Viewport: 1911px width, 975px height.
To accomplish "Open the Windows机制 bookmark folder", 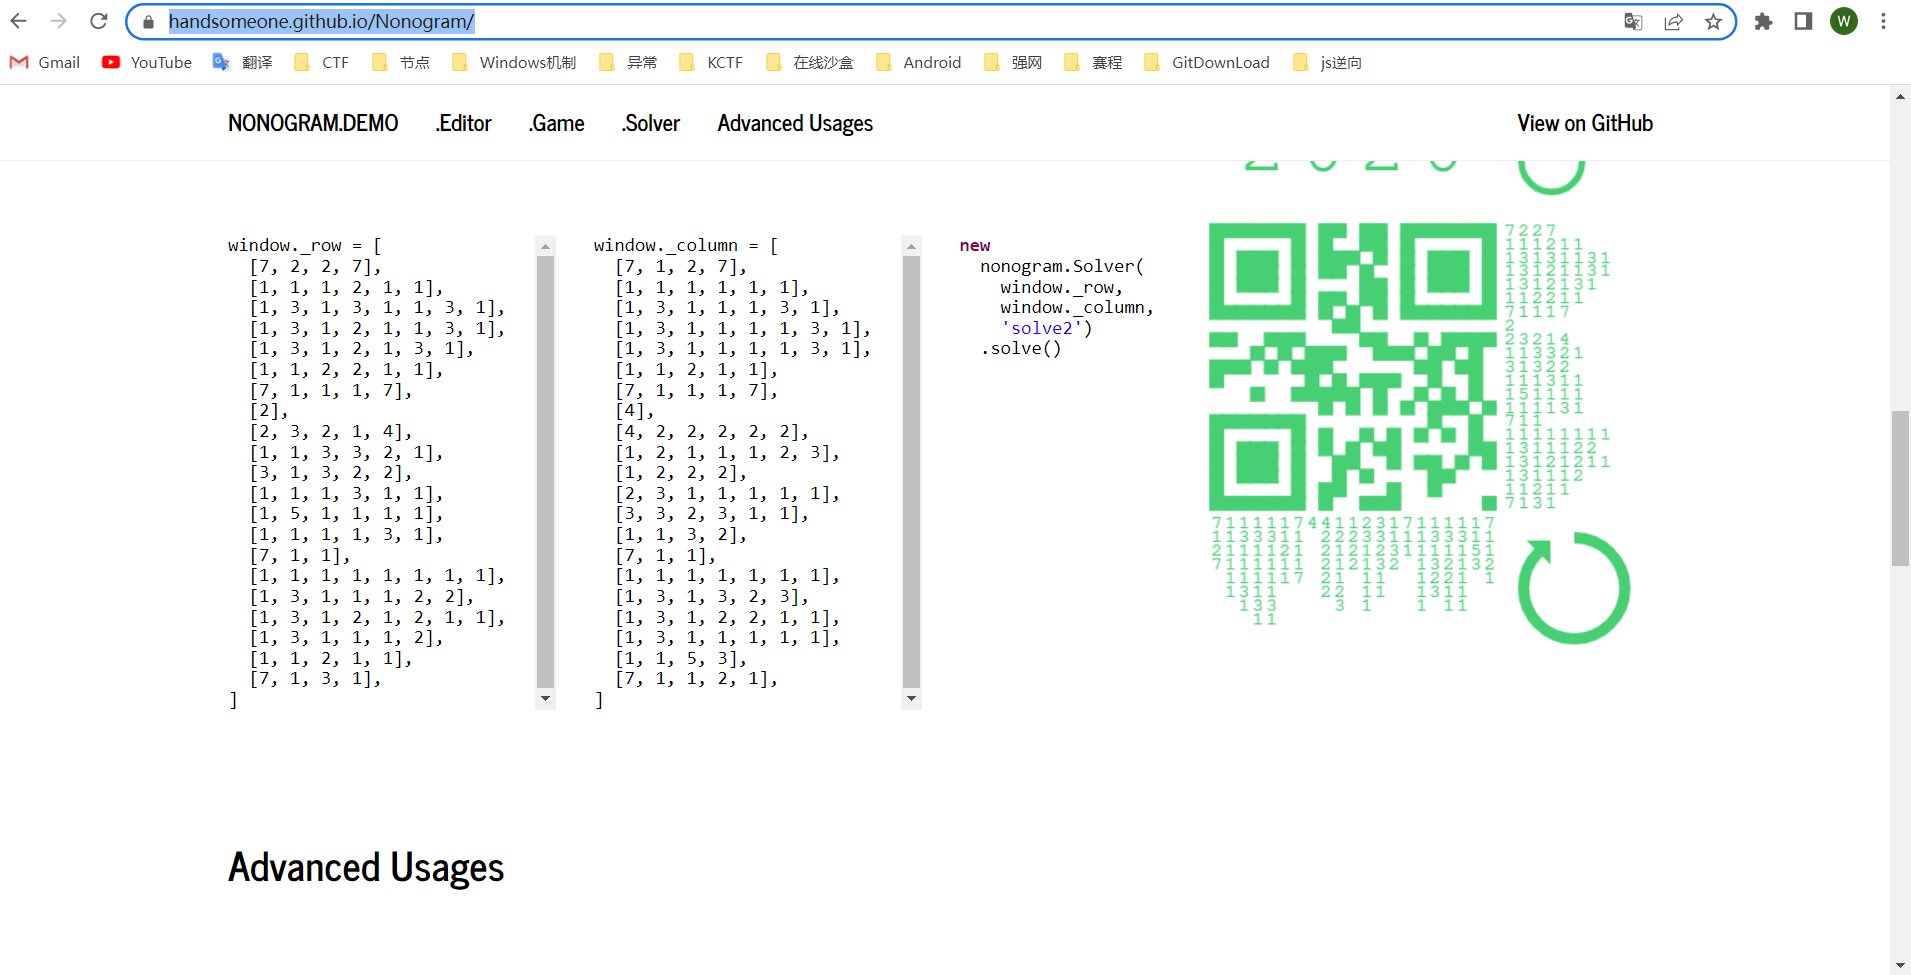I will pyautogui.click(x=514, y=62).
